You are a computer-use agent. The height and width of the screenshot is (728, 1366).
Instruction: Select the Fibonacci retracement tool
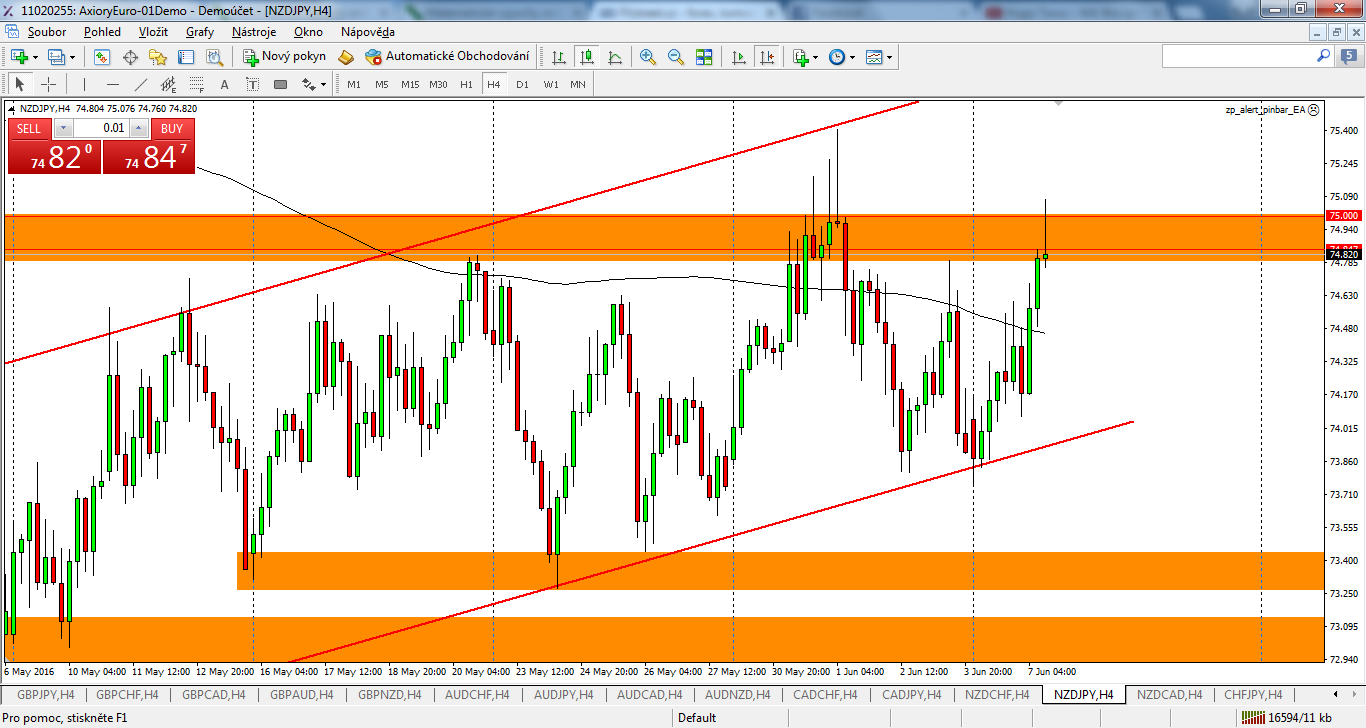[197, 84]
